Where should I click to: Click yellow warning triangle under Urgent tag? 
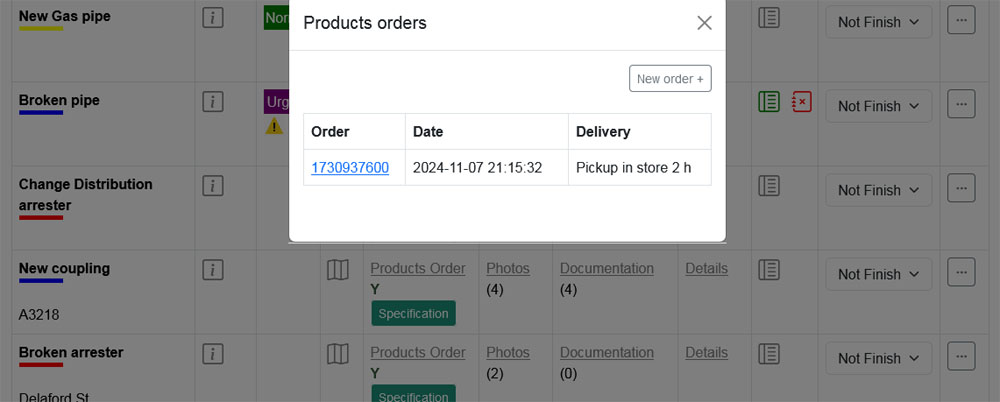tap(274, 126)
